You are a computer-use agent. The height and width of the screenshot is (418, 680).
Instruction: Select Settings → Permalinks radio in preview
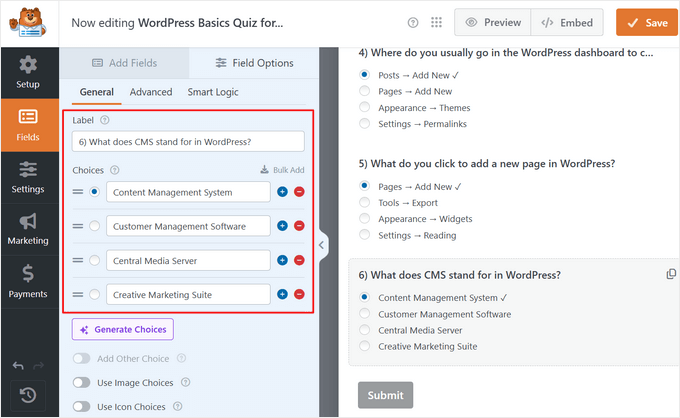pos(365,124)
